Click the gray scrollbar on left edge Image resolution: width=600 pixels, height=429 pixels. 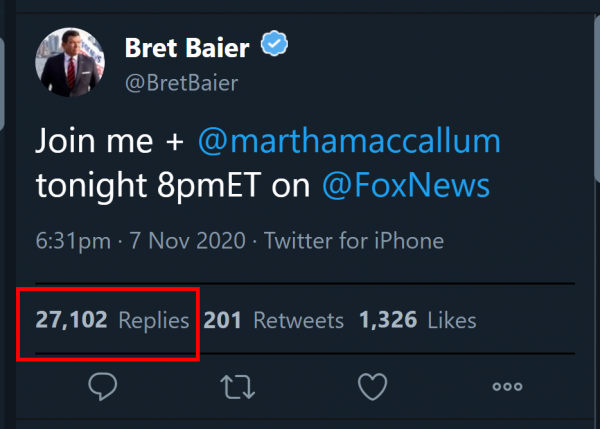3,60
